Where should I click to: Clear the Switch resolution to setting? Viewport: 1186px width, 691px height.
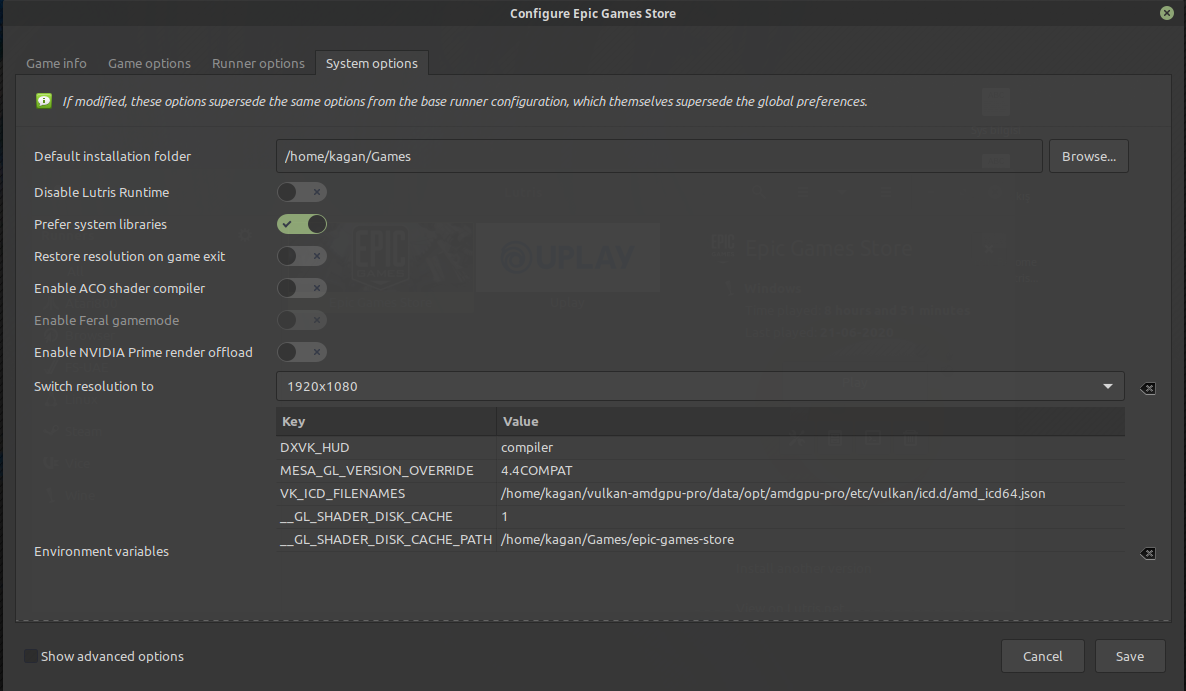1147,389
